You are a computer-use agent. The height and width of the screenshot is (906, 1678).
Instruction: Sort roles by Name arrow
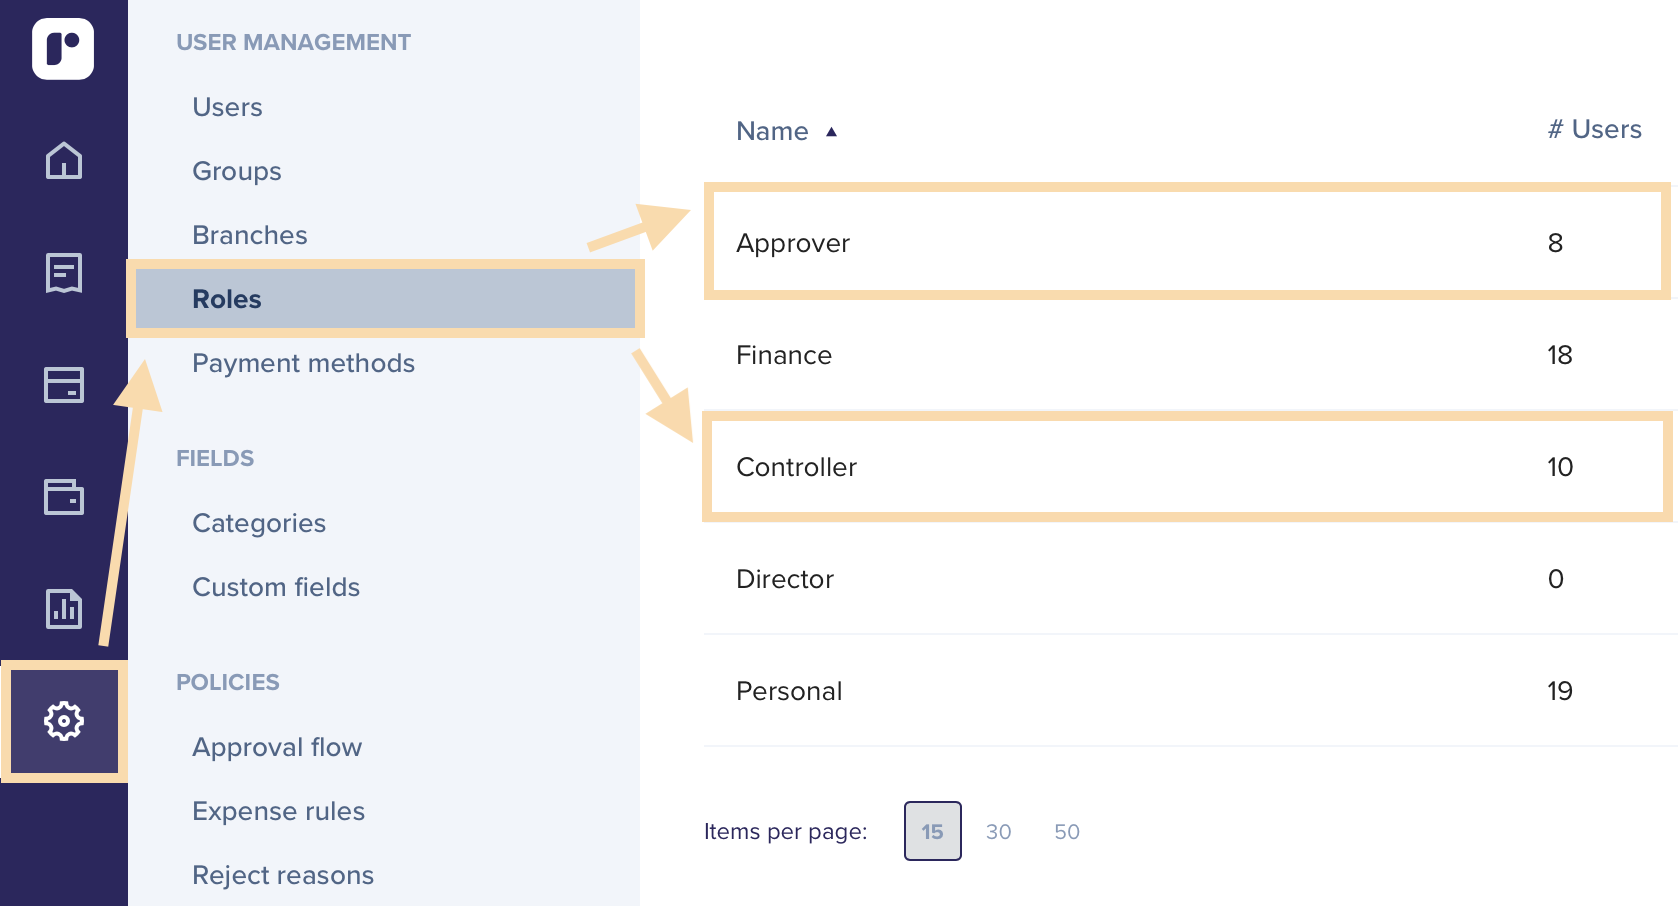[x=831, y=132]
